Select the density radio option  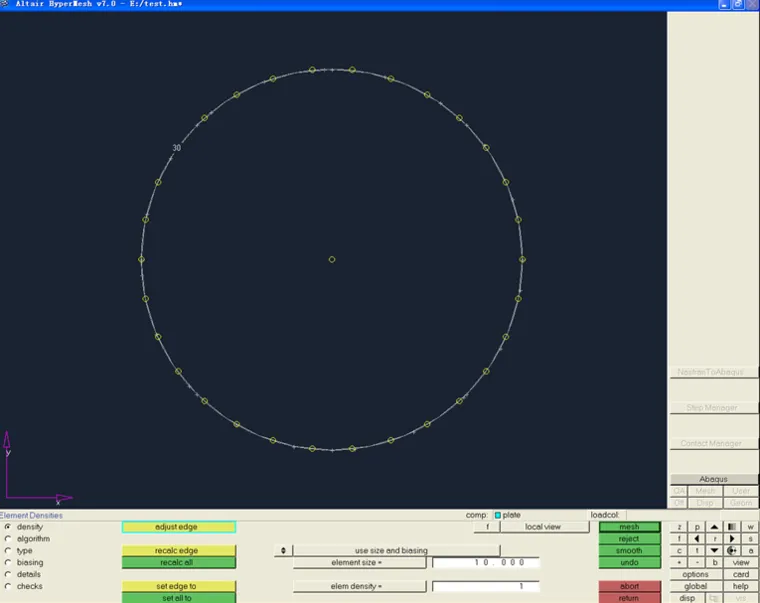(8, 527)
